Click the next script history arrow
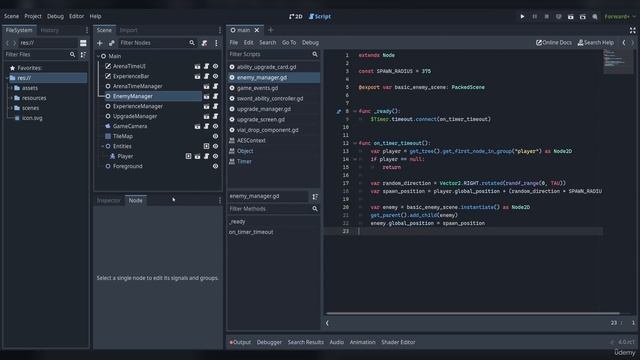Image resolution: width=640 pixels, height=360 pixels. (633, 42)
